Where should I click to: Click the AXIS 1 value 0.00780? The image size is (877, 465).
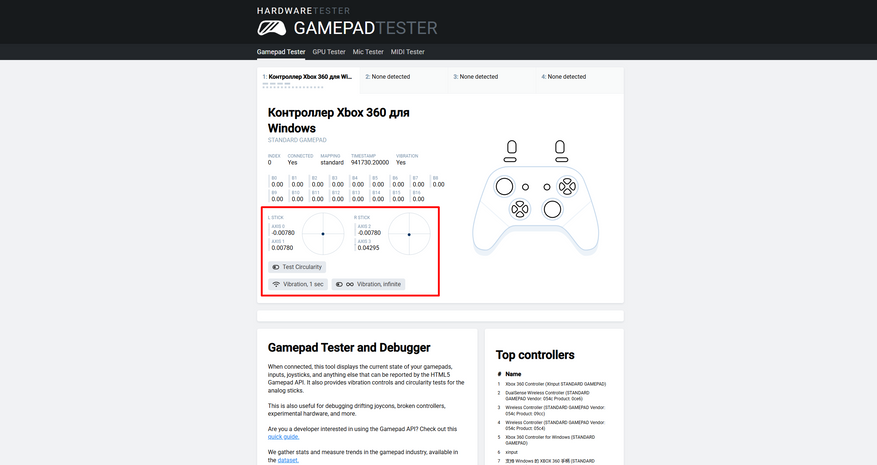coord(282,247)
